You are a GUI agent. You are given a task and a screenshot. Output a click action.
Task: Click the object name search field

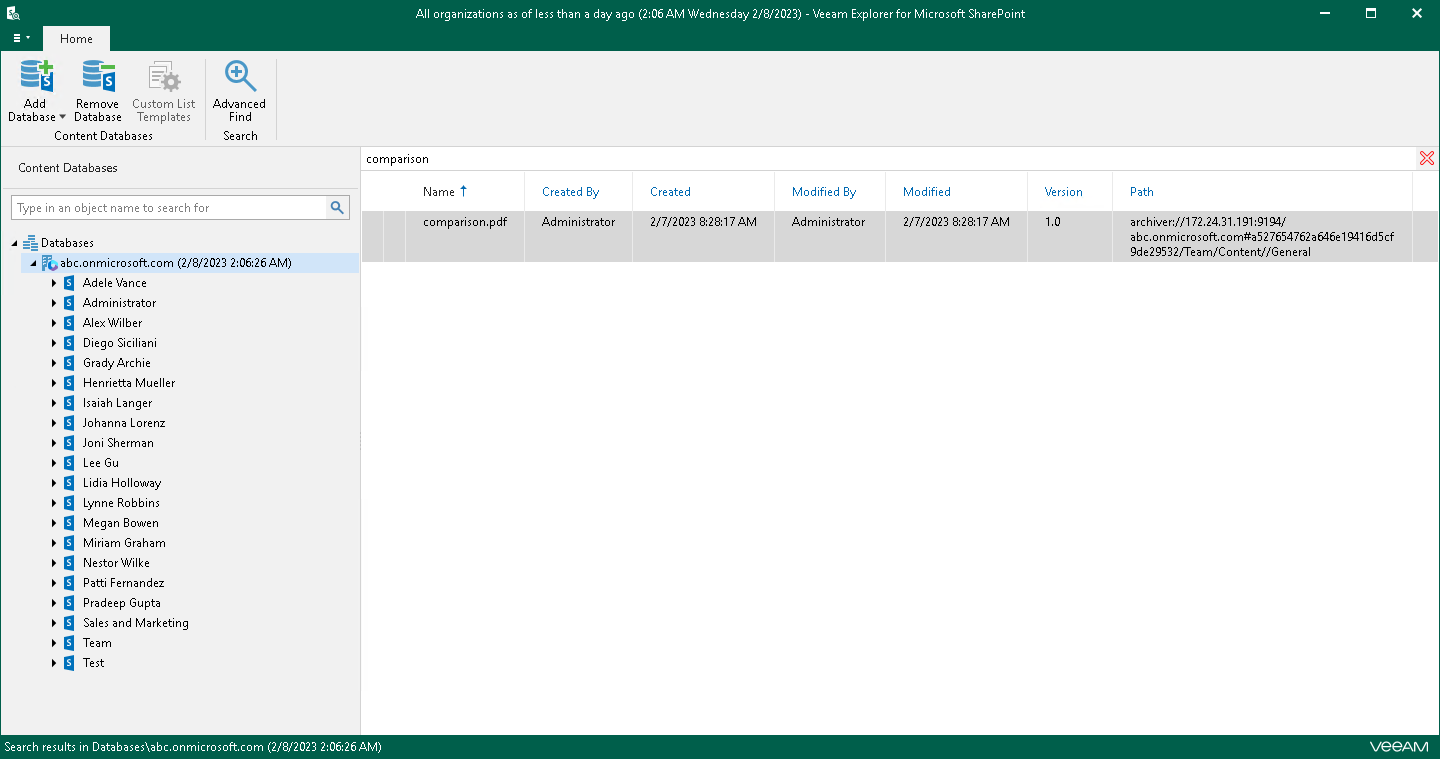[x=170, y=208]
